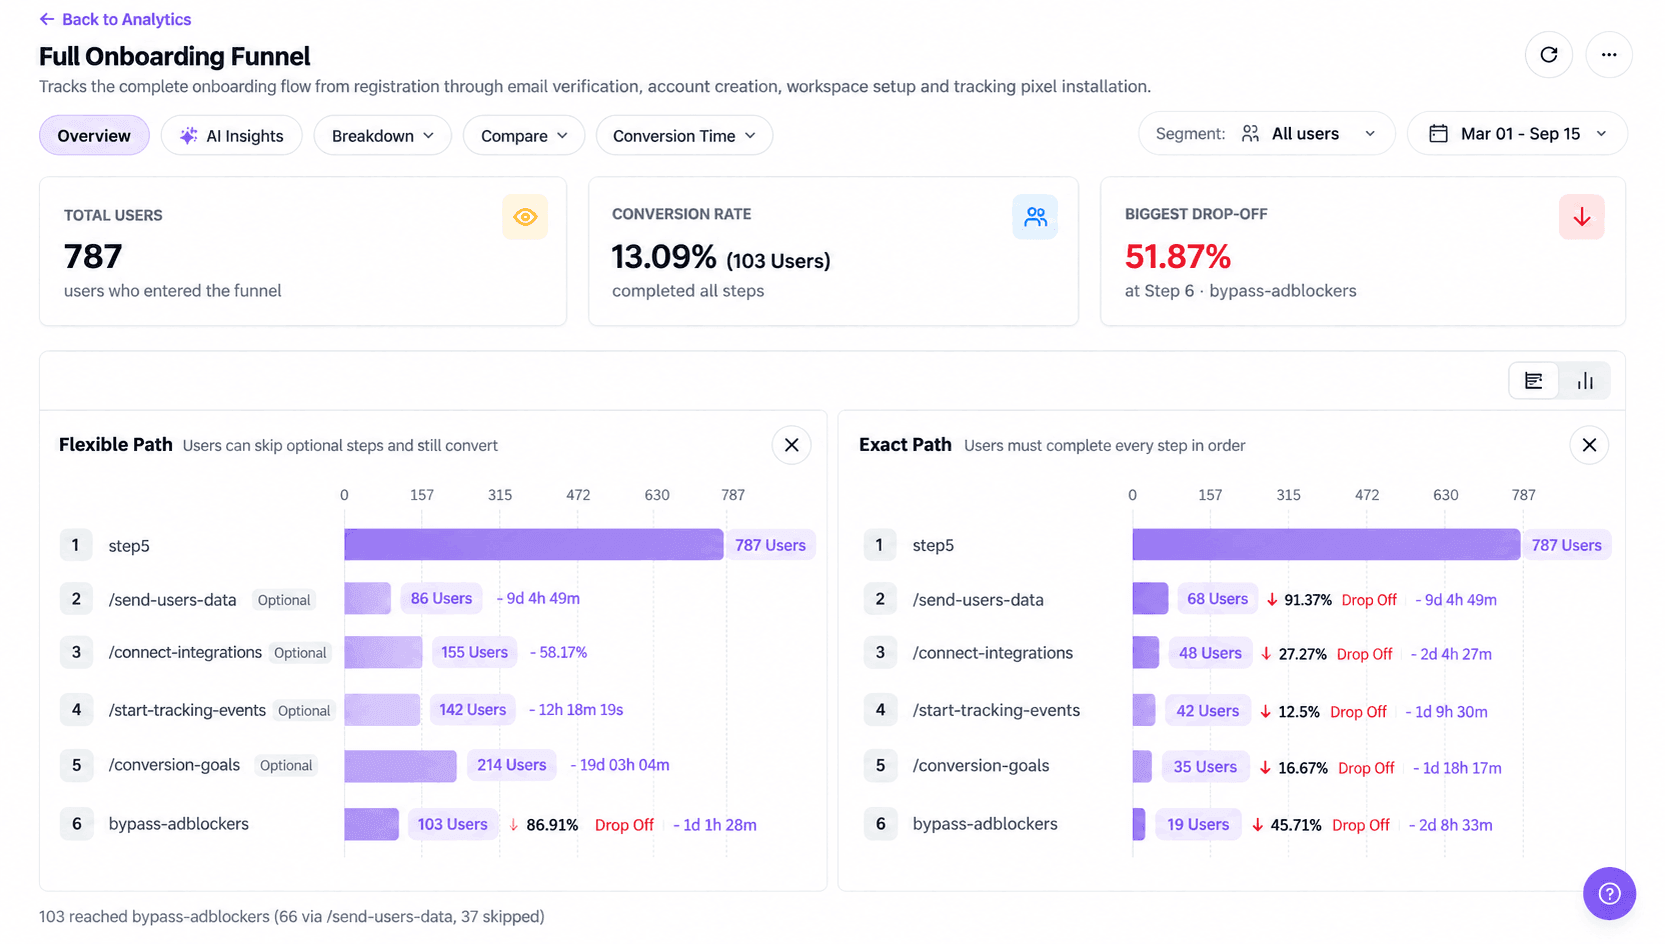Select the Overview tab
Viewport: 1665px width, 944px height.
(x=94, y=136)
